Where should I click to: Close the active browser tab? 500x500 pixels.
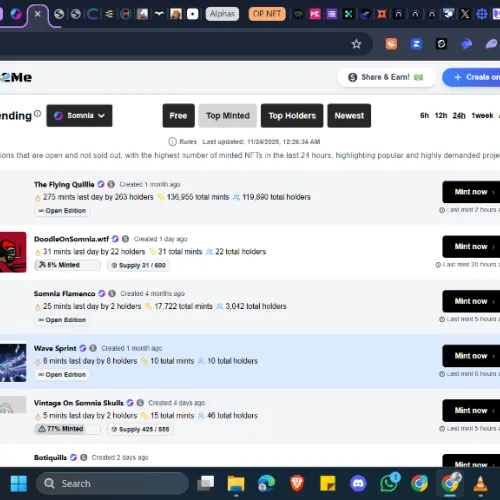pos(38,14)
